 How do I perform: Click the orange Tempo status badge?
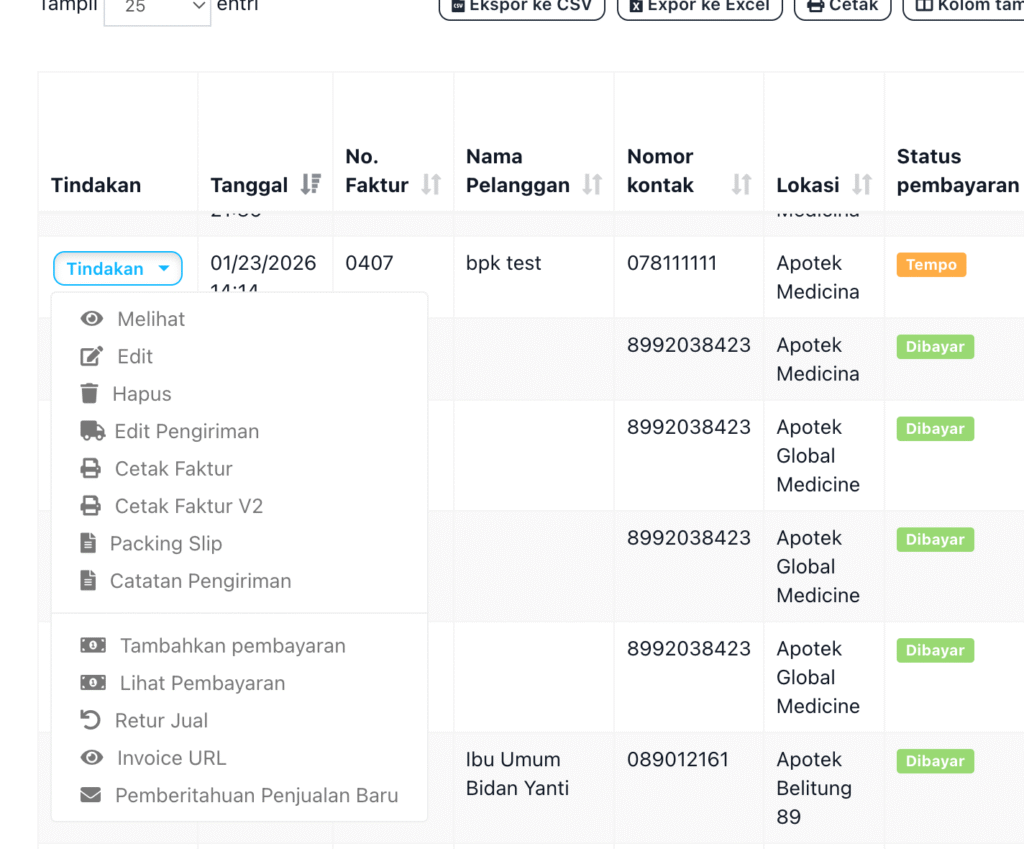pyautogui.click(x=931, y=265)
